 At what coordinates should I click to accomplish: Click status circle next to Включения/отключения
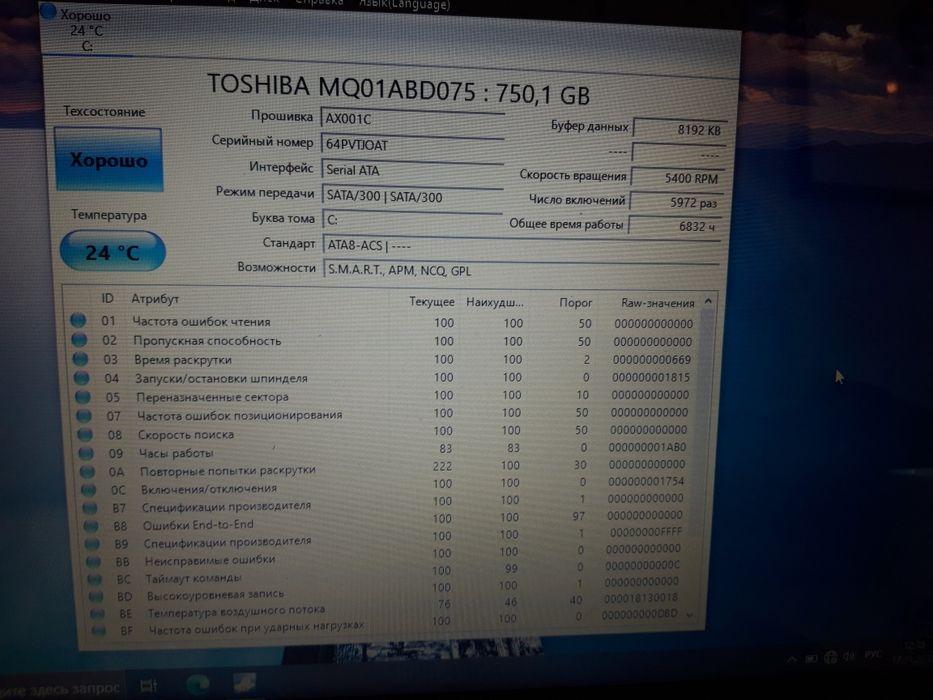point(89,490)
